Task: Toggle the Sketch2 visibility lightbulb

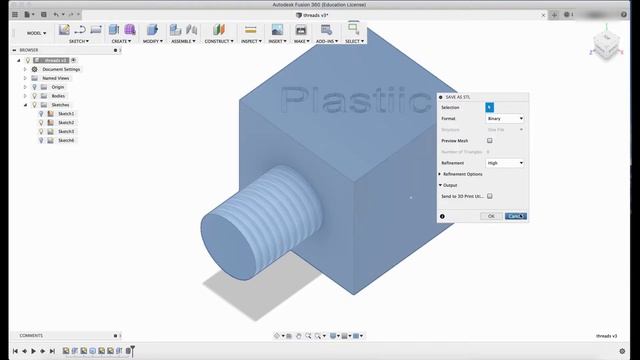Action: tap(41, 122)
